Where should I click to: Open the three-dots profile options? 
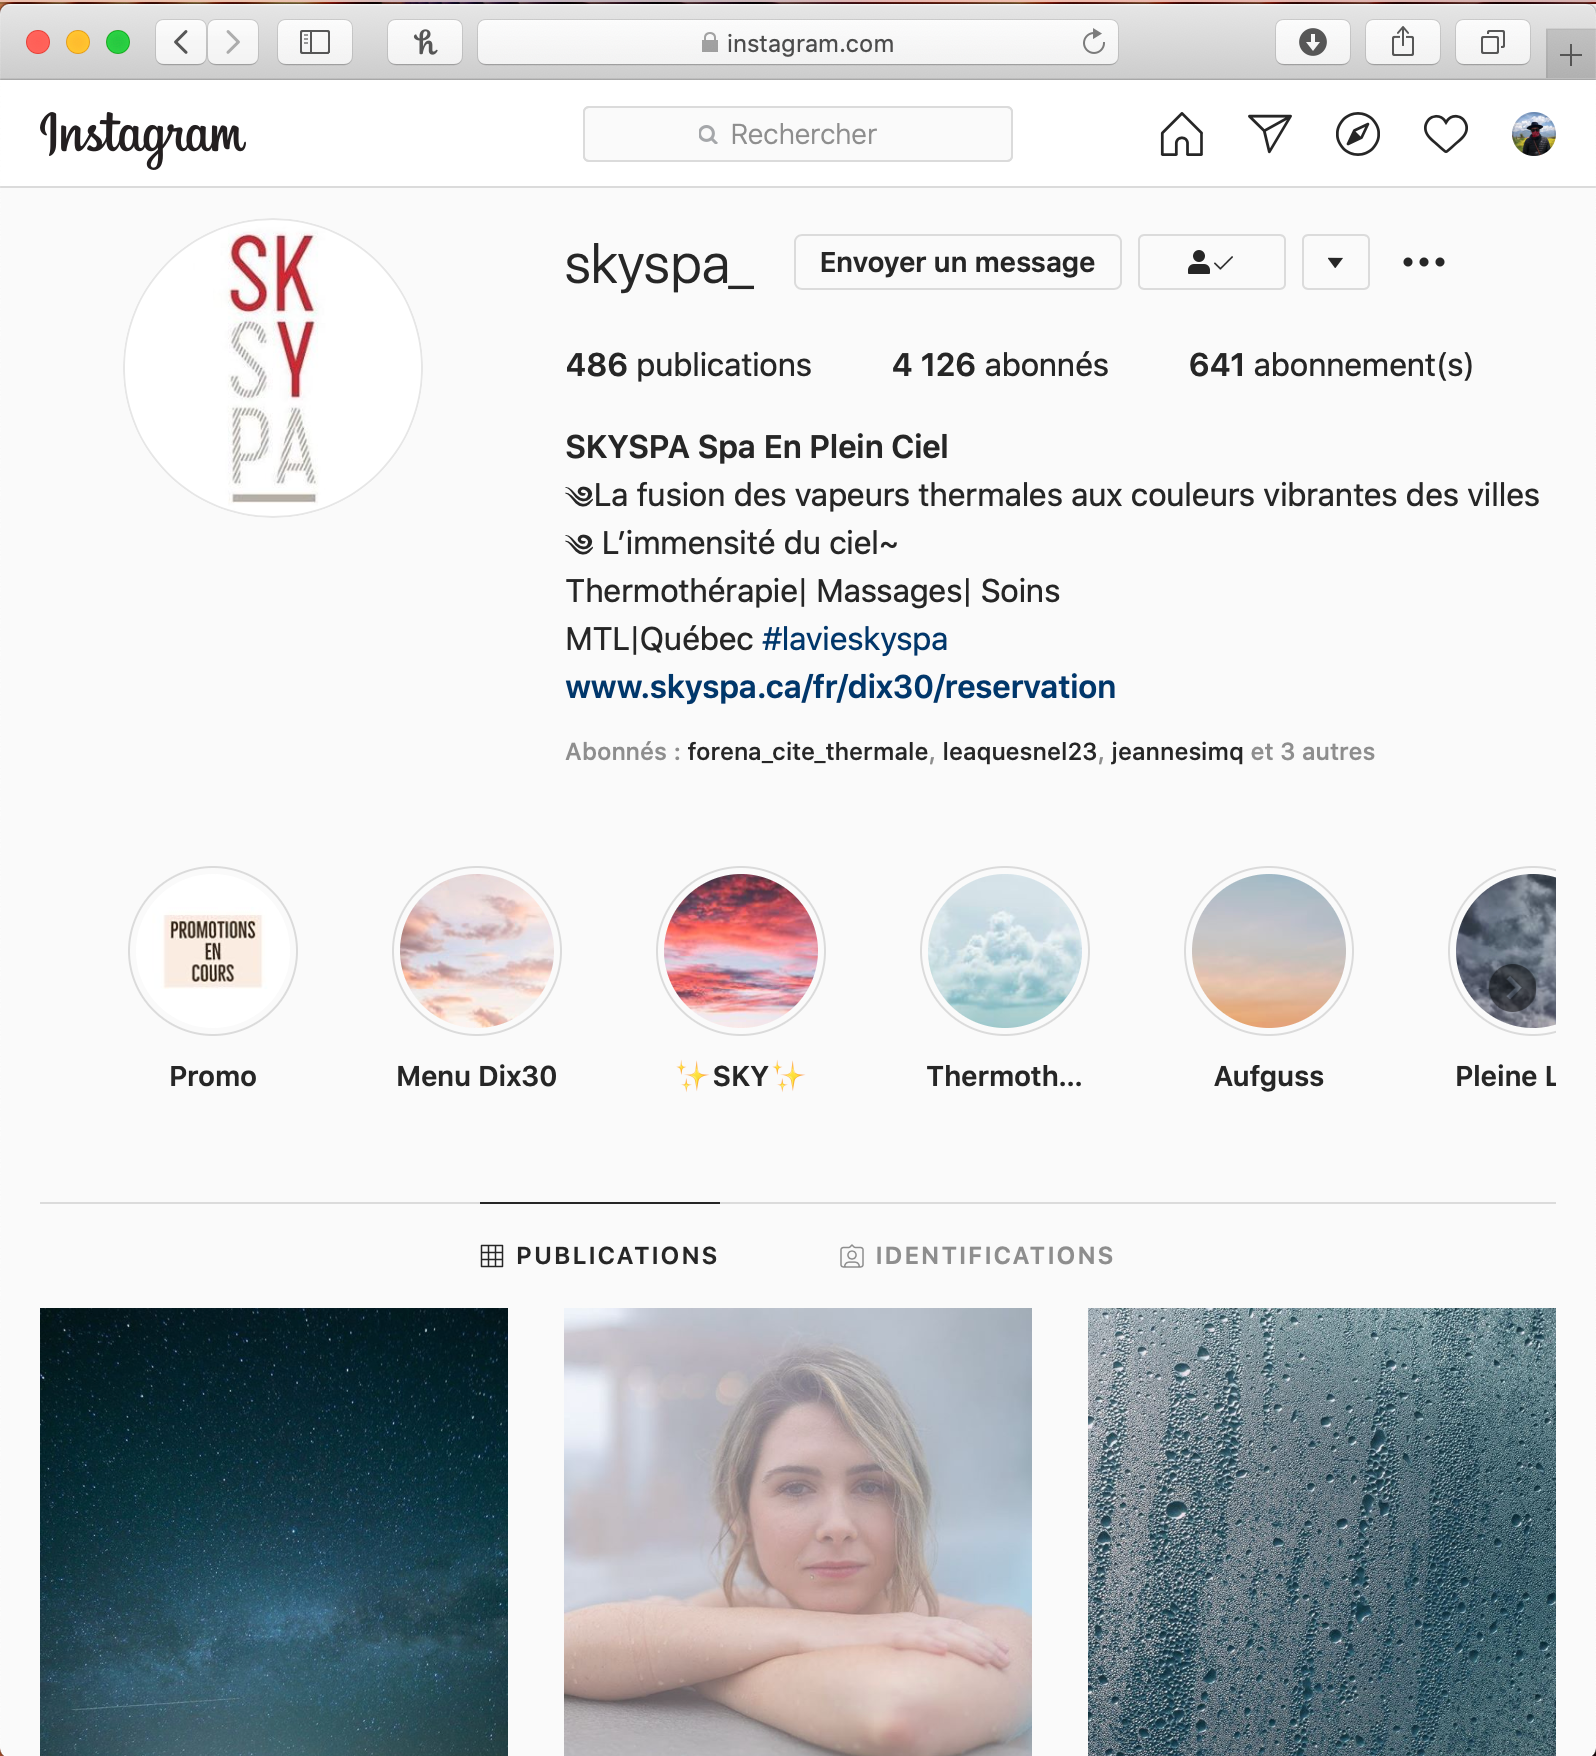pyautogui.click(x=1423, y=262)
